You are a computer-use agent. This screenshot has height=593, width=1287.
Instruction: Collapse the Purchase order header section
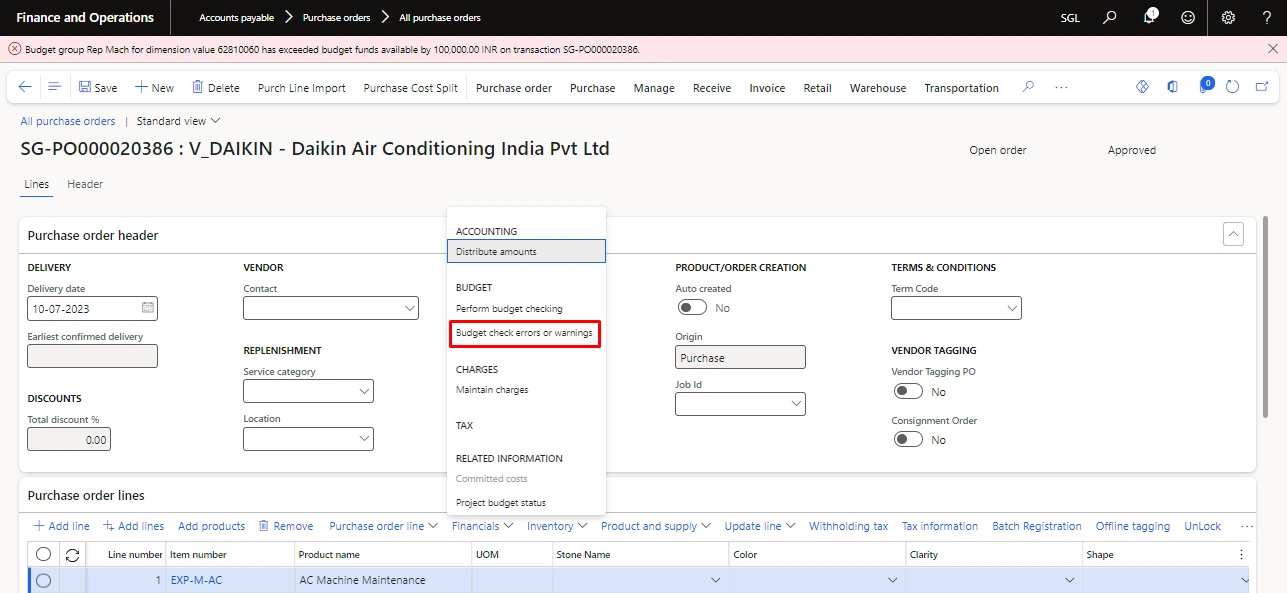pos(1234,235)
